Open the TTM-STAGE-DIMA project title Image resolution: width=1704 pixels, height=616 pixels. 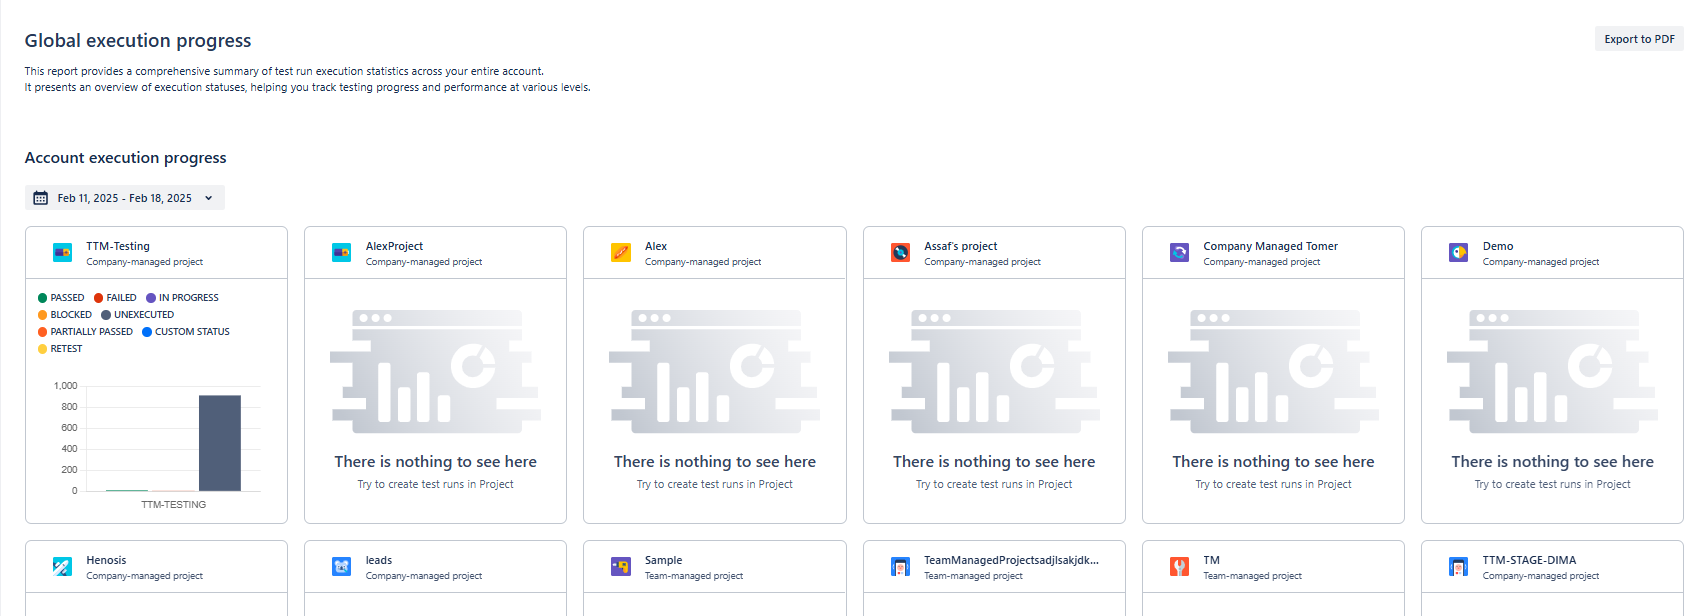click(1528, 560)
